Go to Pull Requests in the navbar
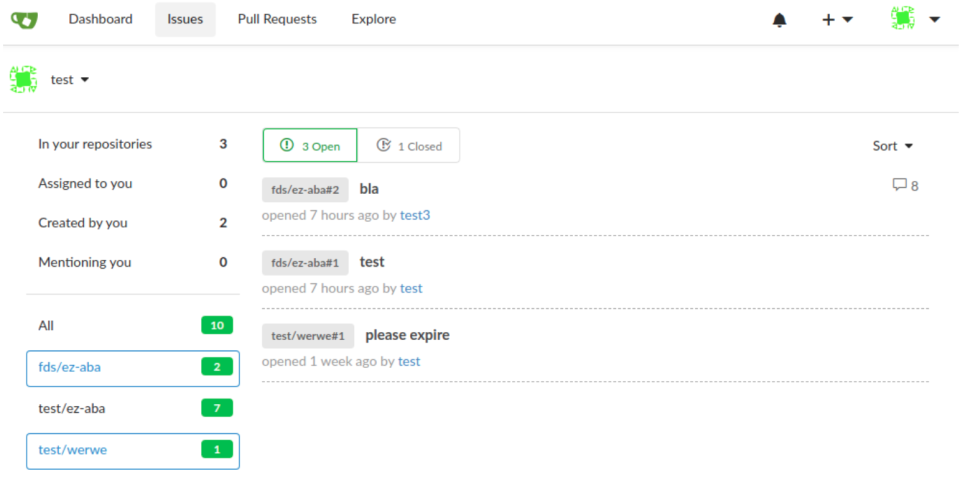This screenshot has height=488, width=960. tap(277, 19)
